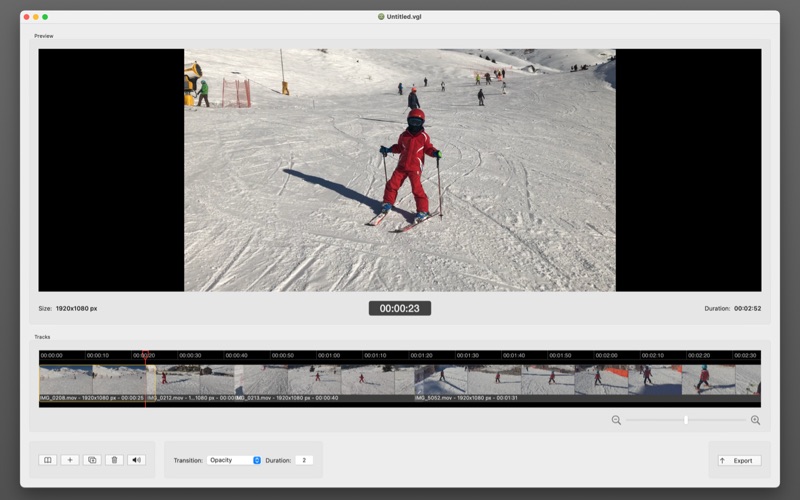Click the red playhead marker on ruler
This screenshot has height=500, width=800.
pos(145,354)
